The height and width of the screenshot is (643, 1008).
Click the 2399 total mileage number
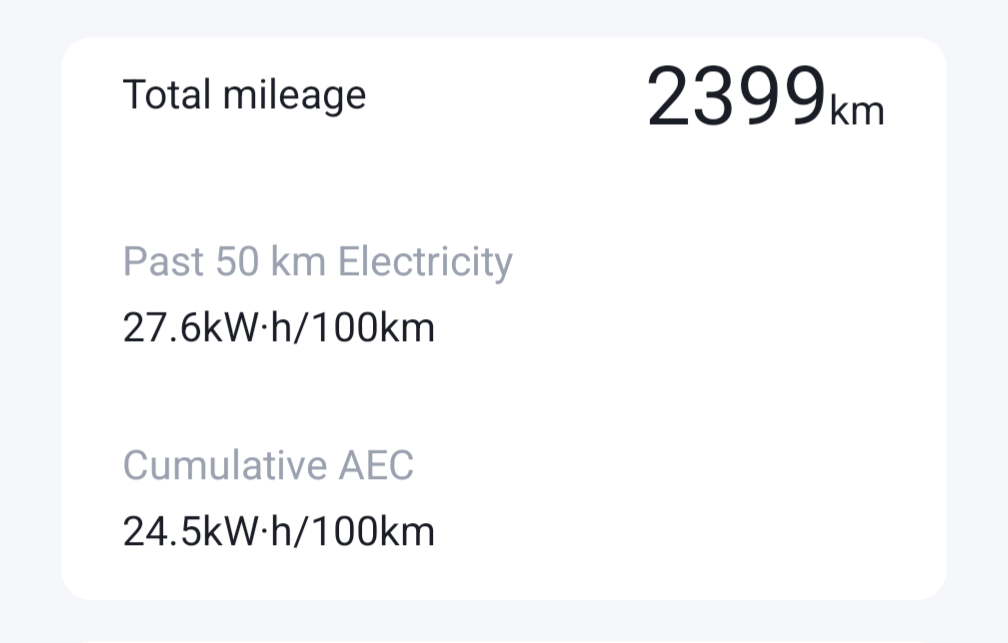pyautogui.click(x=736, y=99)
